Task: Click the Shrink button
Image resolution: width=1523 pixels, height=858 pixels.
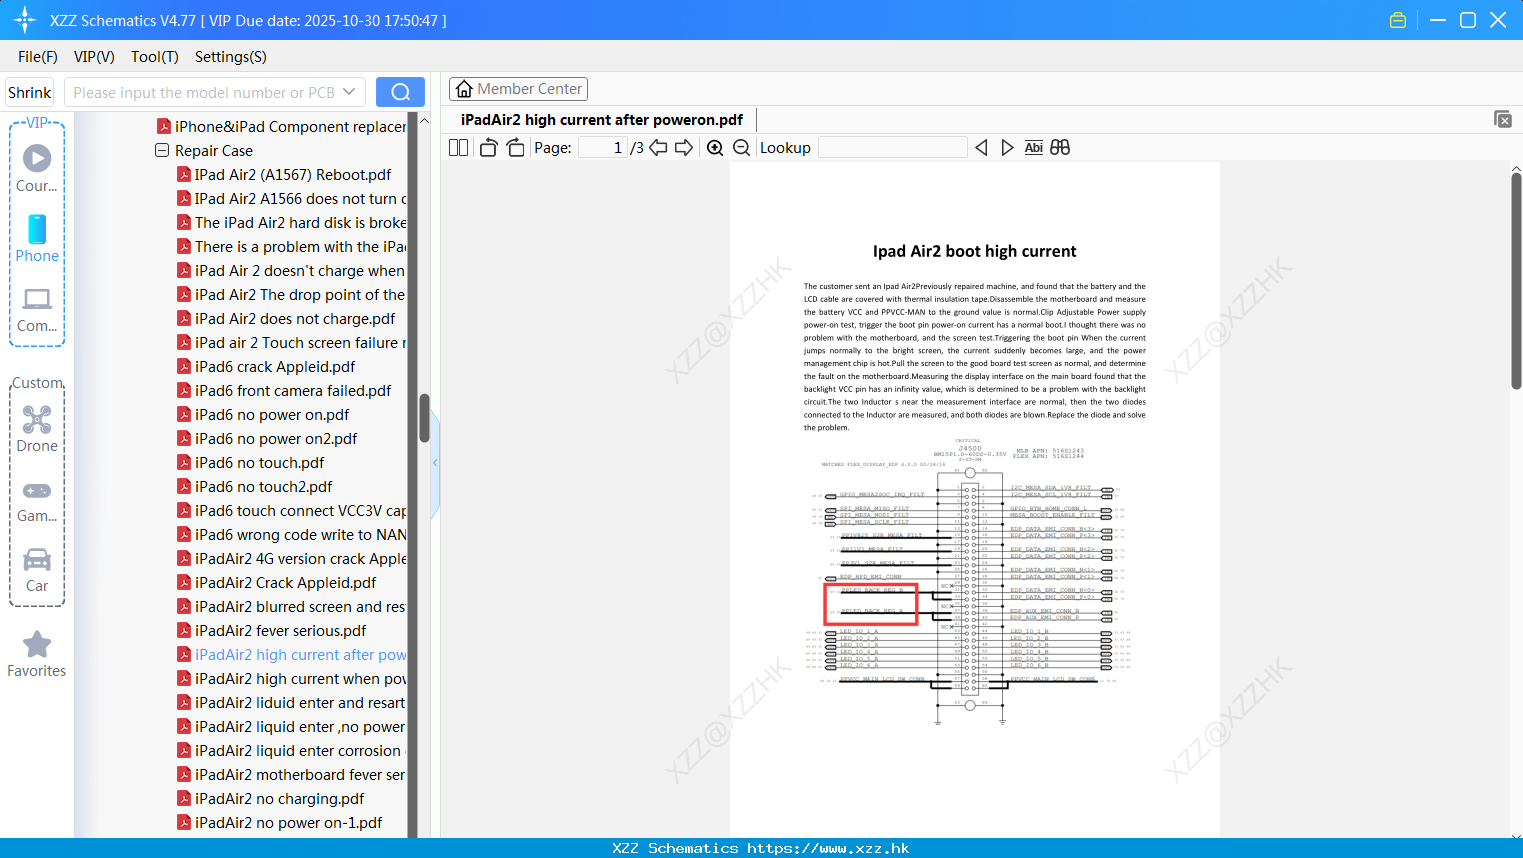Action: (30, 92)
